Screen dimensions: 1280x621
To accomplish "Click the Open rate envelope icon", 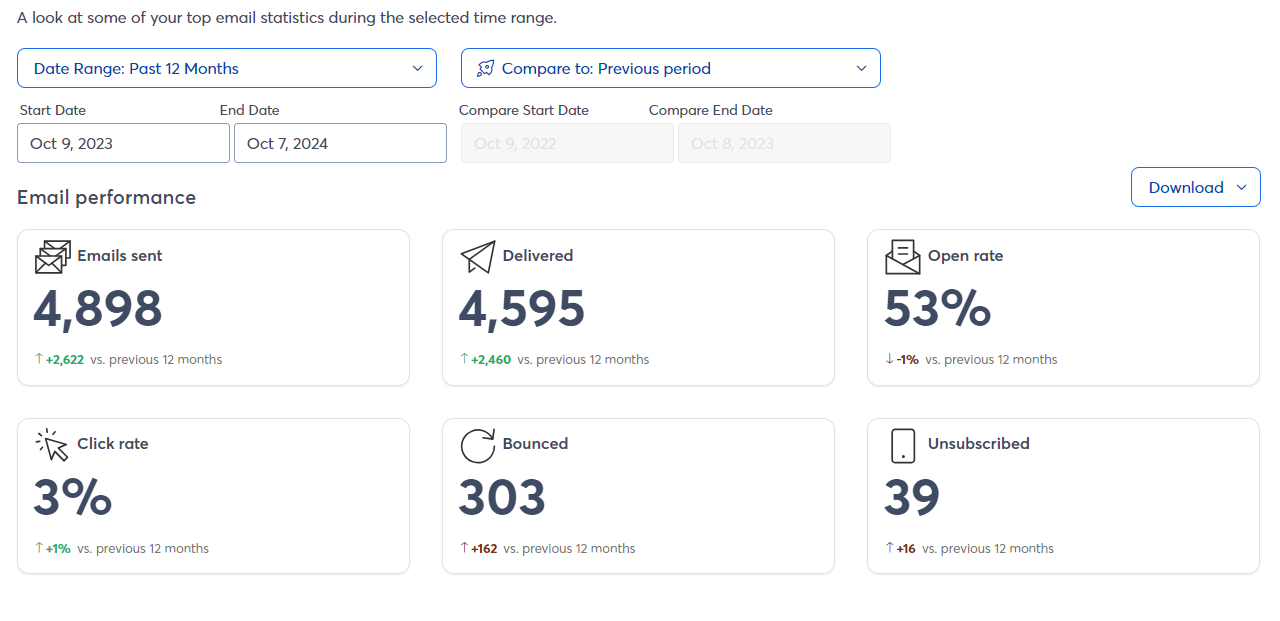I will coord(902,257).
